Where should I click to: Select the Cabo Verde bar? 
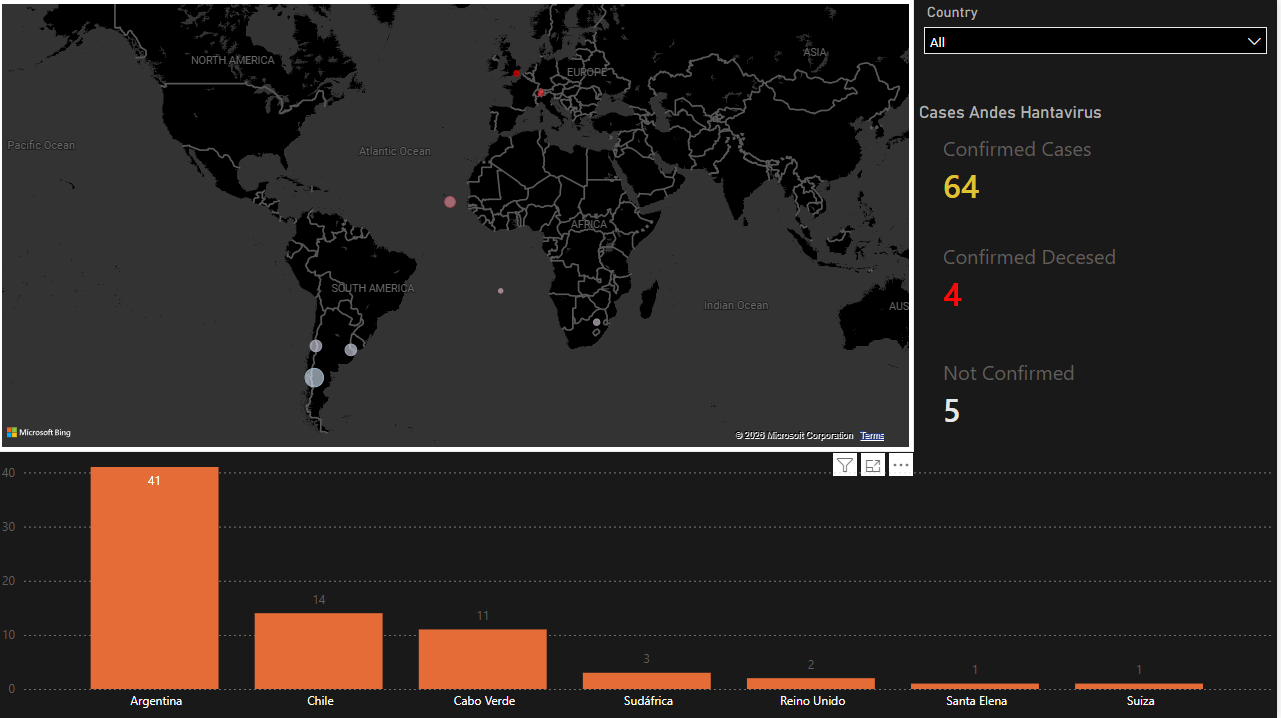pyautogui.click(x=482, y=659)
